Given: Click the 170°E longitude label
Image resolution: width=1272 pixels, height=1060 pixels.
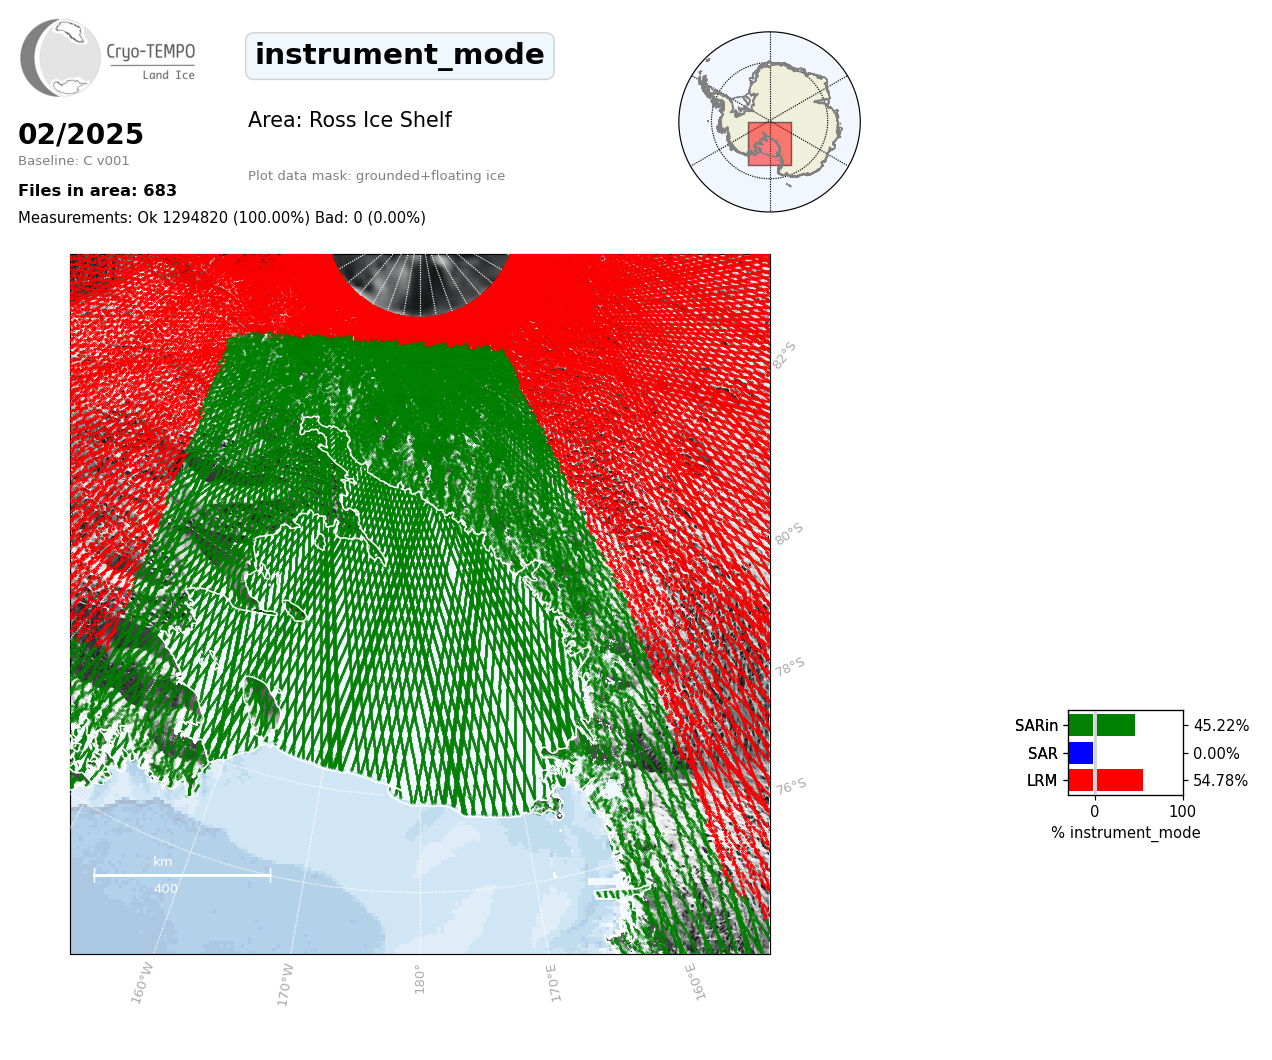Looking at the screenshot, I should coord(553,983).
